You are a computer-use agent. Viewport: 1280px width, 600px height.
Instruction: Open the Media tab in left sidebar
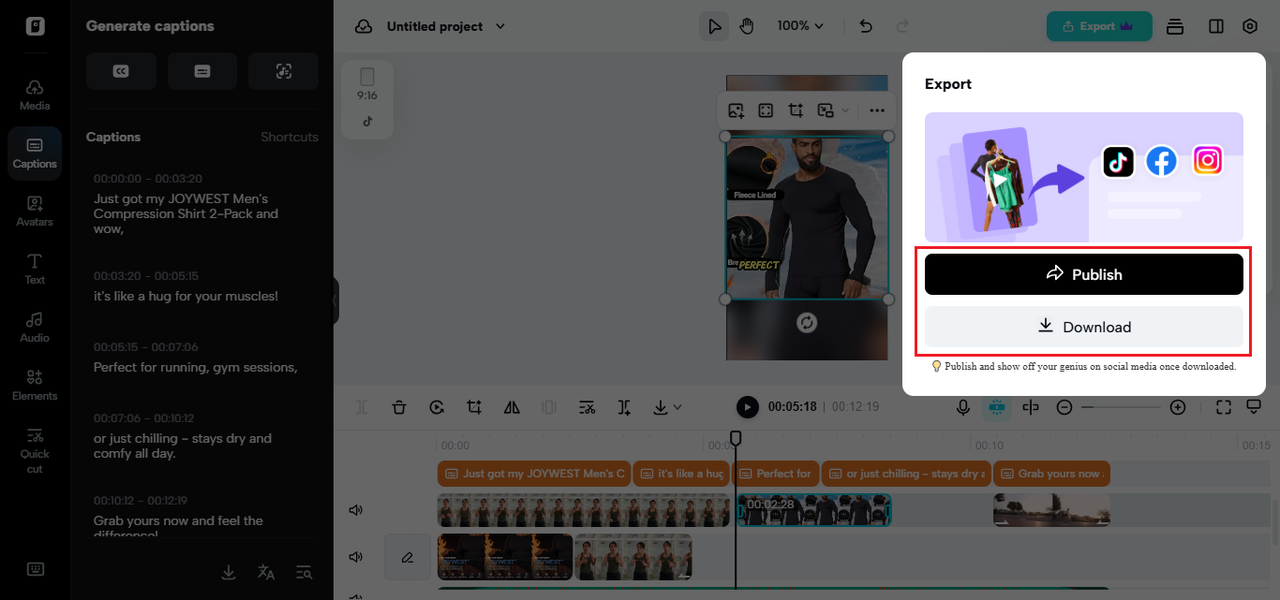click(x=35, y=95)
